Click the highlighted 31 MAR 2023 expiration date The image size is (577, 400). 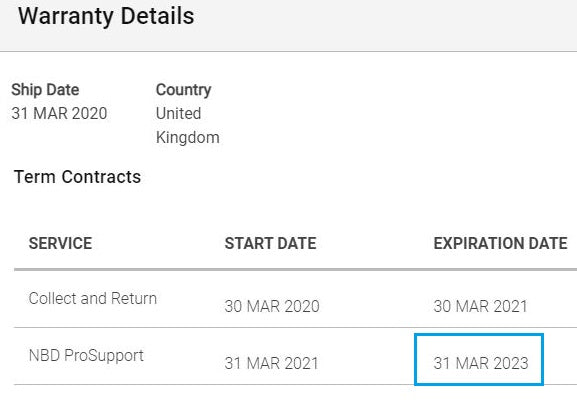[481, 363]
